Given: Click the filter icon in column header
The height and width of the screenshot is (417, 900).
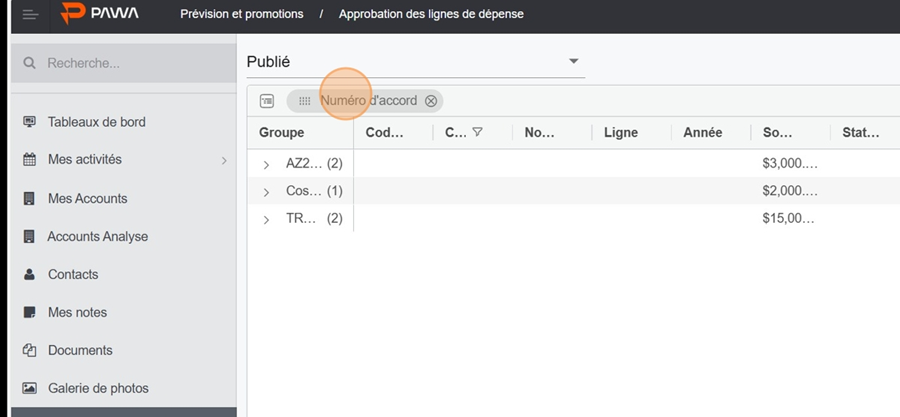Looking at the screenshot, I should tap(476, 132).
